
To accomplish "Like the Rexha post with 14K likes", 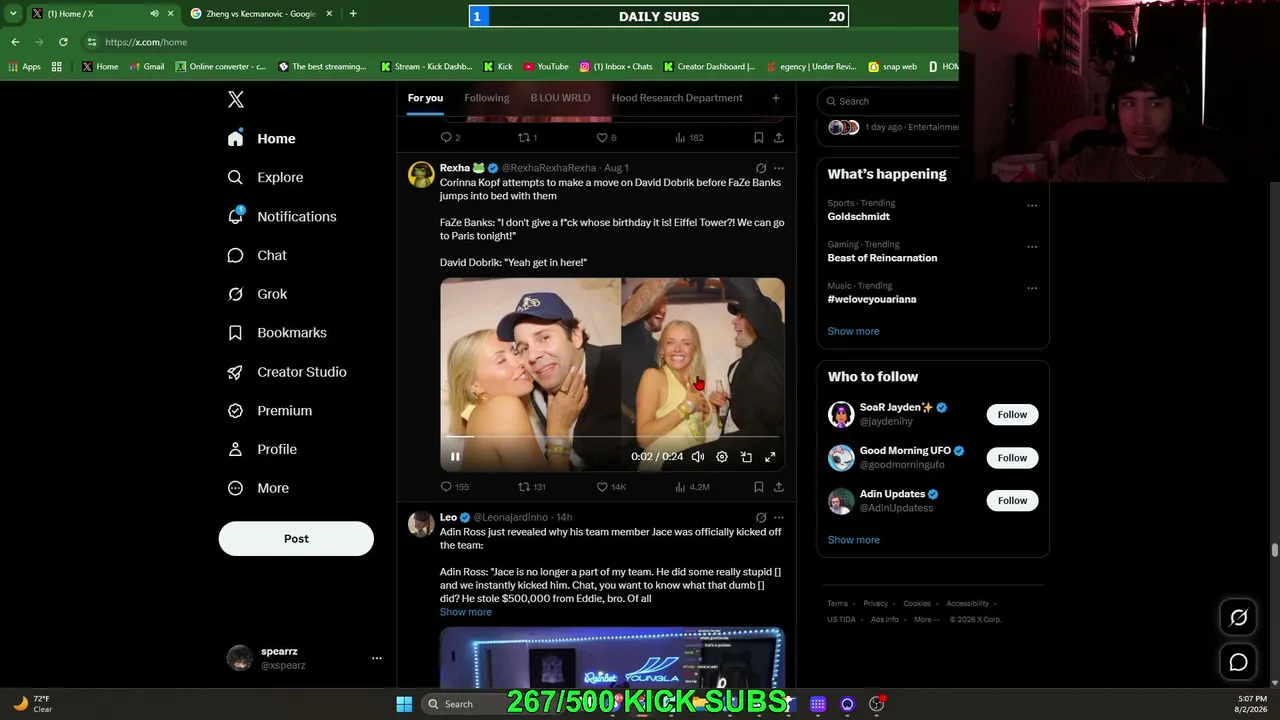I will coord(611,487).
